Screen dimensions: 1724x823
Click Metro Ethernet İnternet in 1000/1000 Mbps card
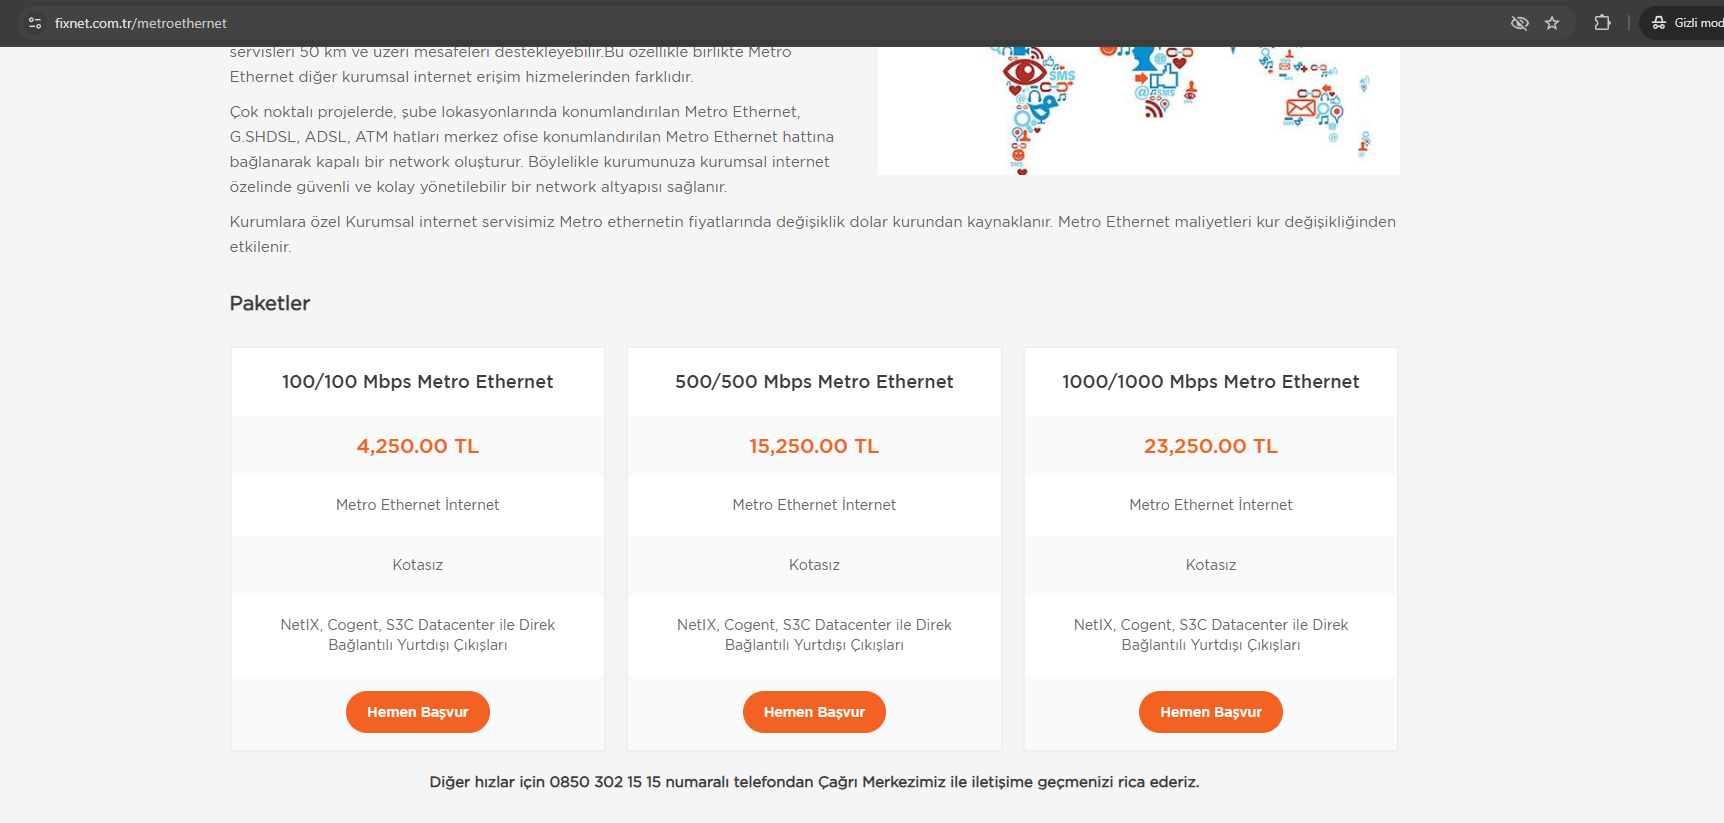point(1210,505)
